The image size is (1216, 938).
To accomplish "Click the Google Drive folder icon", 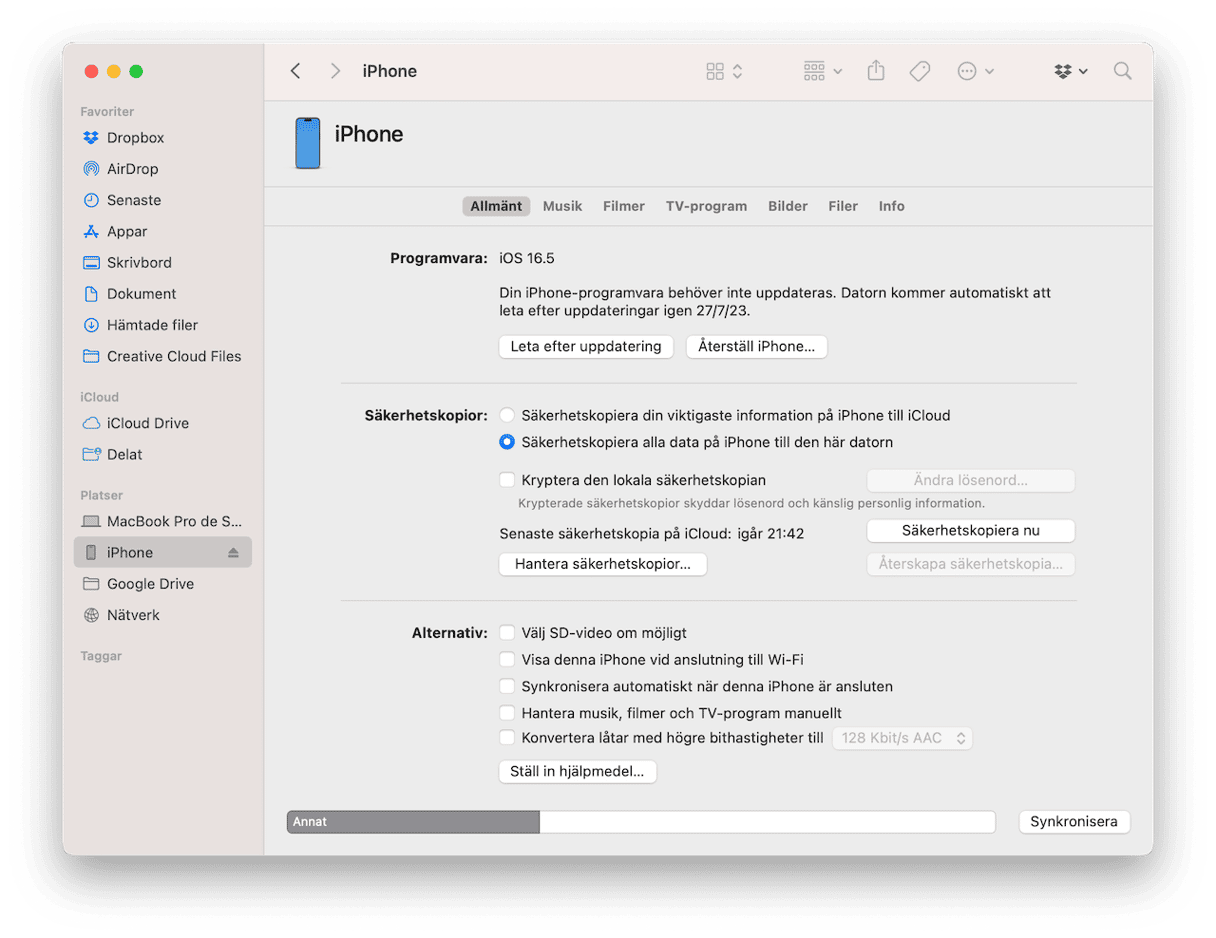I will pos(91,584).
